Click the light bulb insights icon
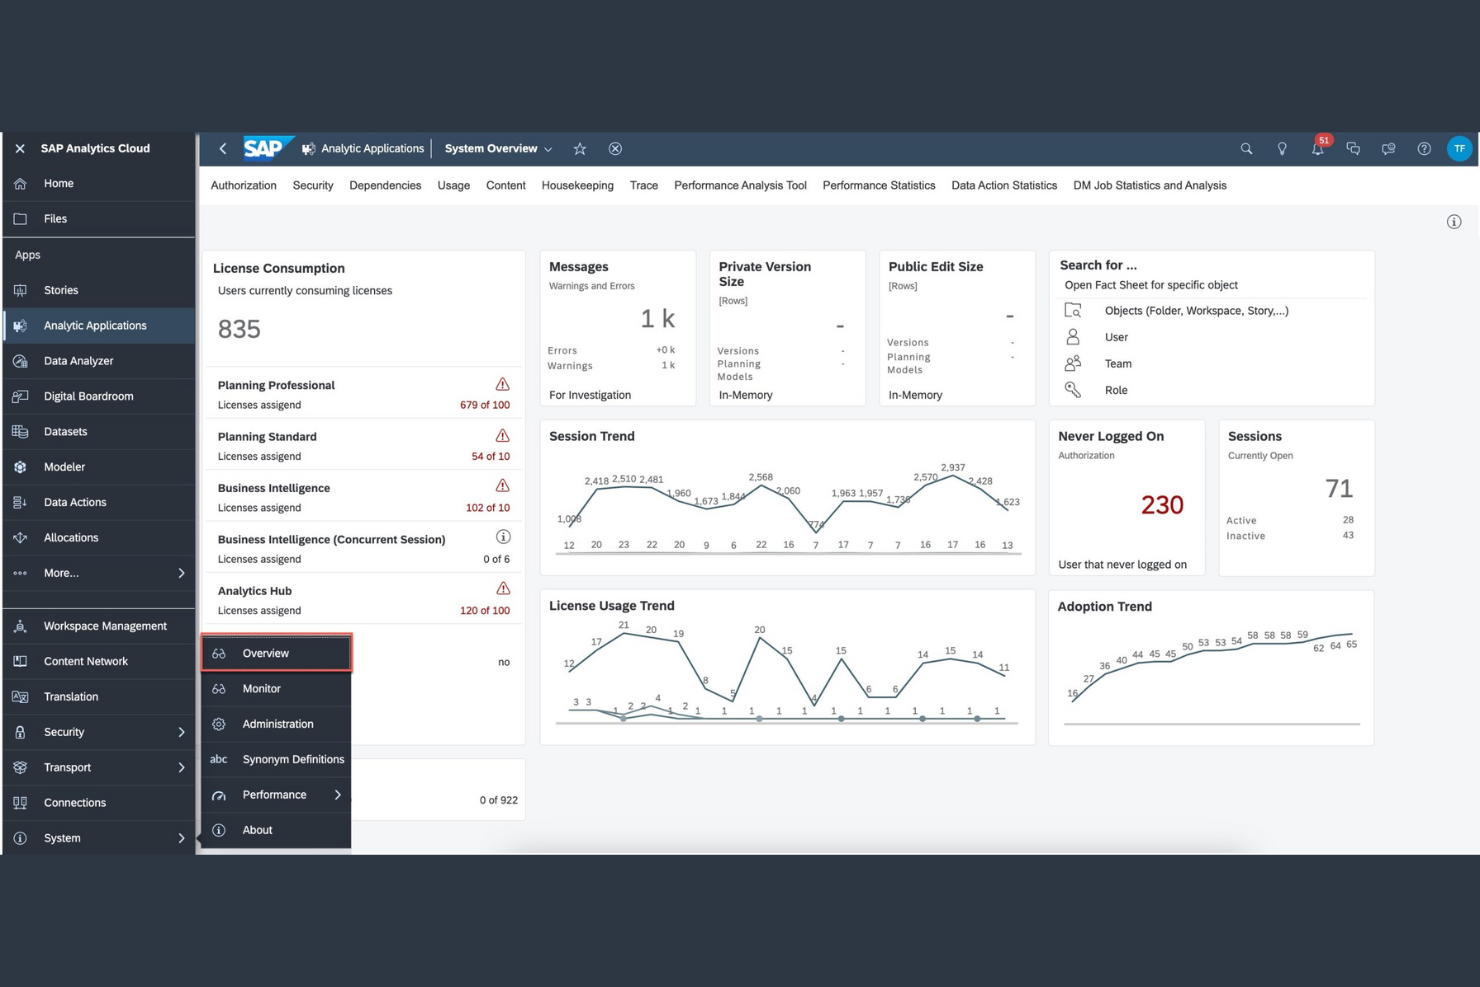 tap(1282, 148)
